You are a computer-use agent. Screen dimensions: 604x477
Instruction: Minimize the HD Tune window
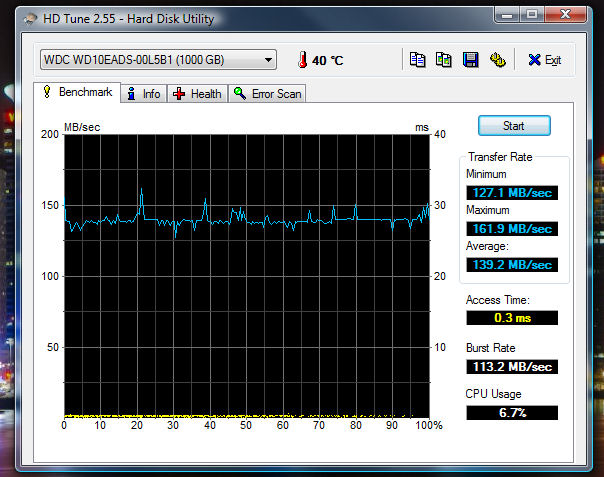pos(507,15)
